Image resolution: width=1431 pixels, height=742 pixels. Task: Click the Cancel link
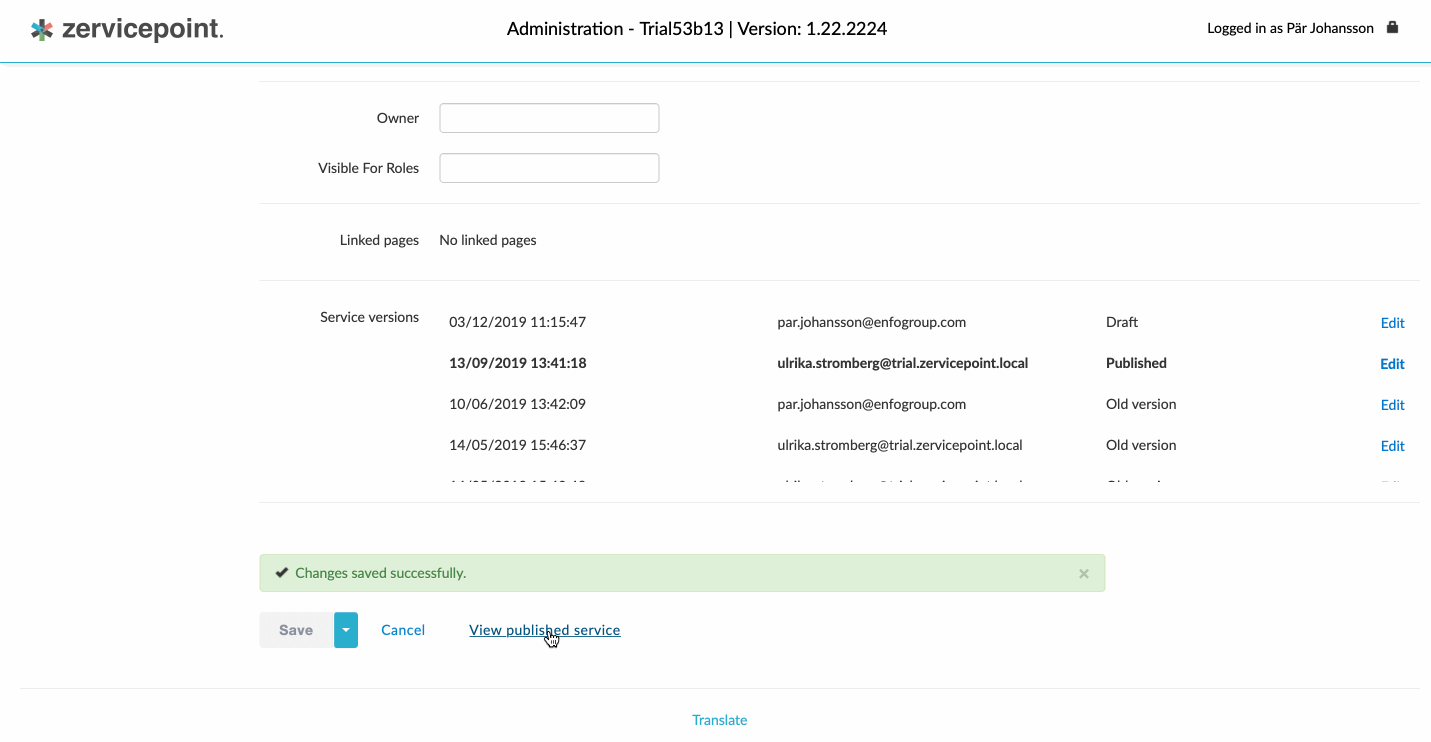click(403, 630)
